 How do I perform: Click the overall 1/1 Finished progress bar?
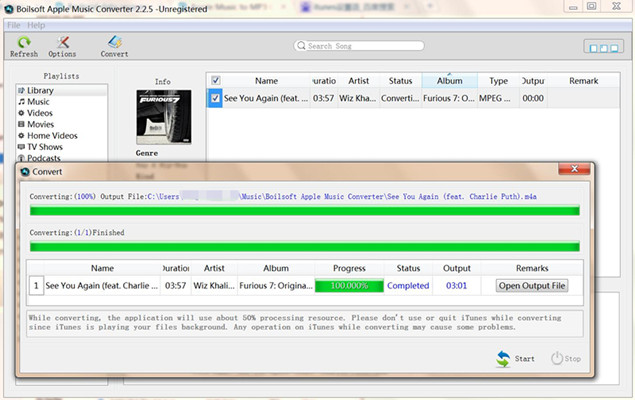tap(305, 246)
